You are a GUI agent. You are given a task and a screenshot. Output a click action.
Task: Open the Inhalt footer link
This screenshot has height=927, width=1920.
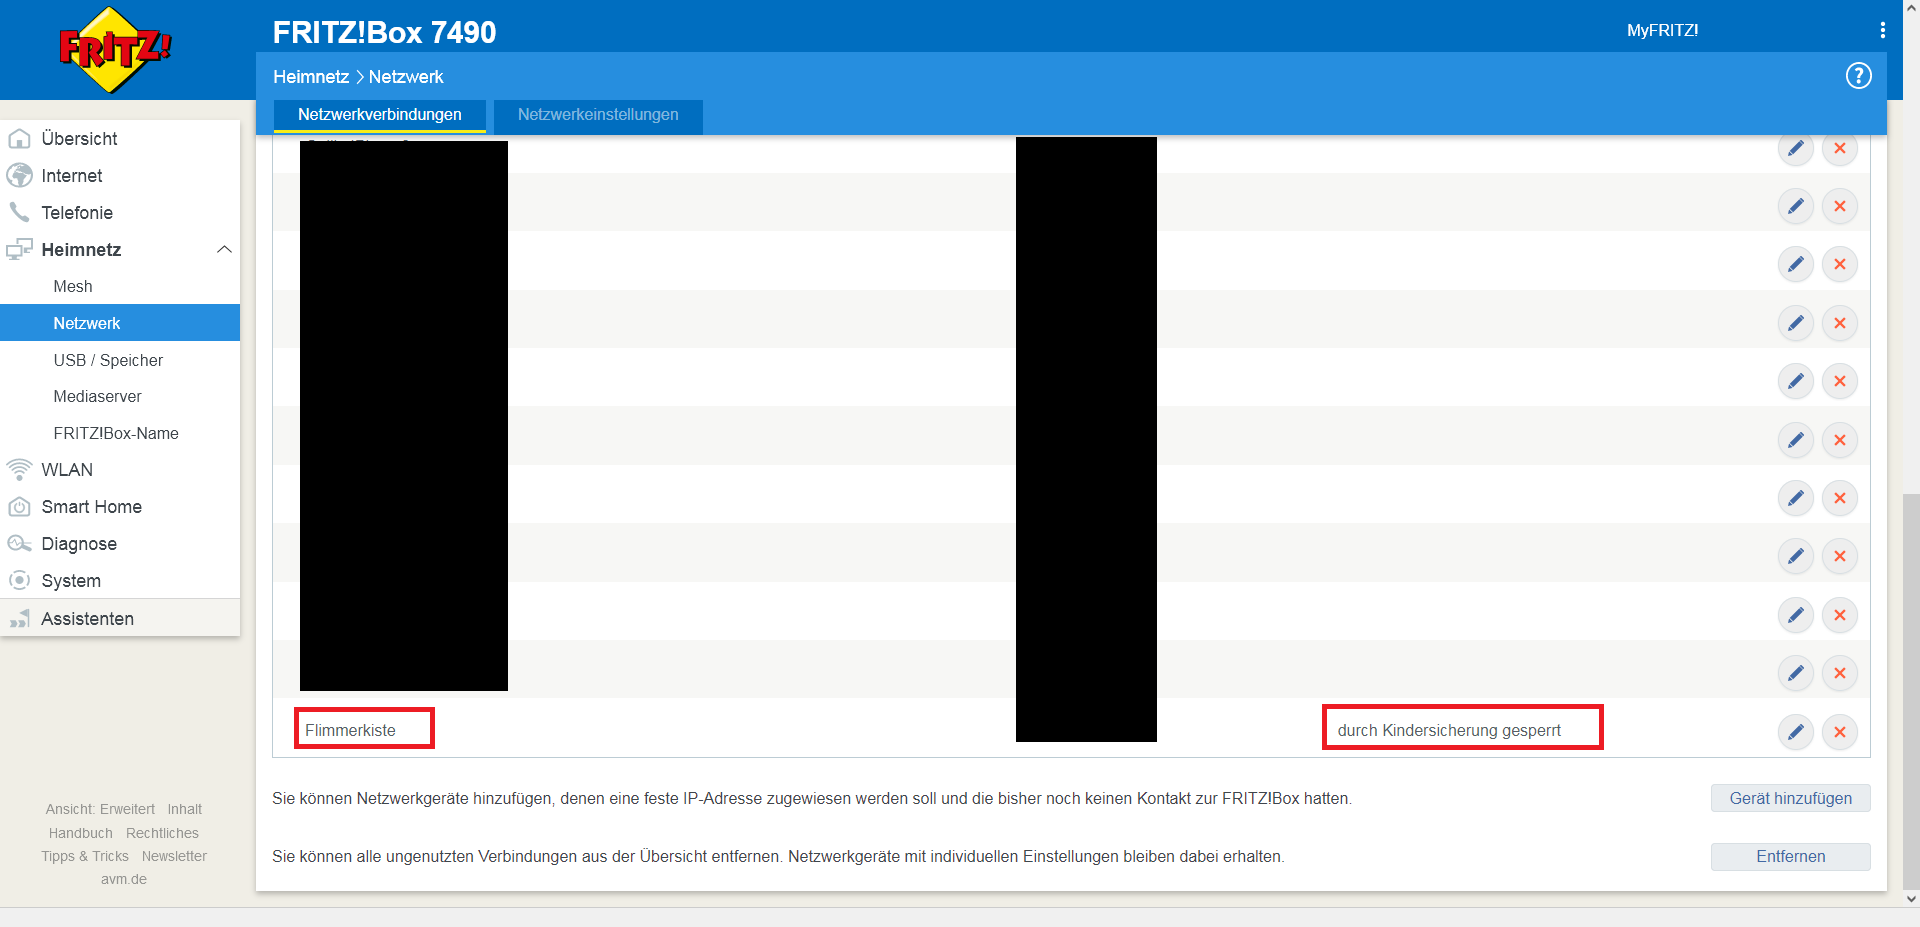click(x=184, y=809)
